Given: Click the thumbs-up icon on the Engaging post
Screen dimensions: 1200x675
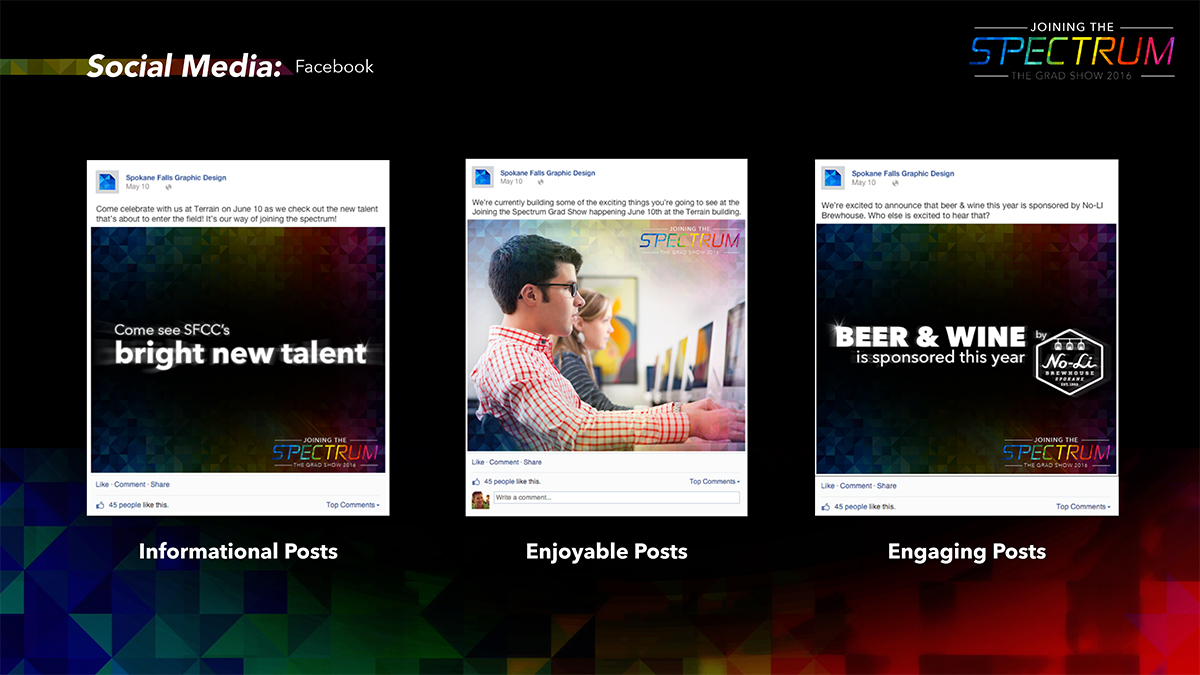Looking at the screenshot, I should [826, 506].
